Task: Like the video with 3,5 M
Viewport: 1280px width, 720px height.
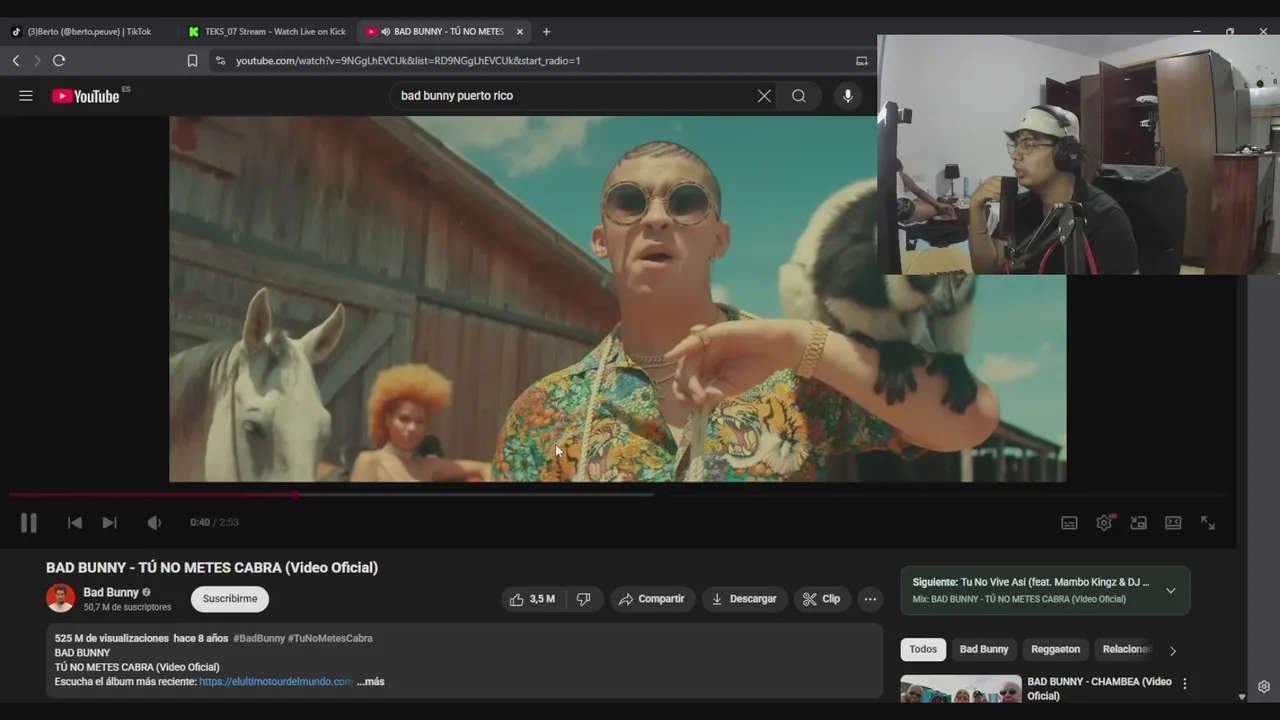Action: [x=532, y=599]
